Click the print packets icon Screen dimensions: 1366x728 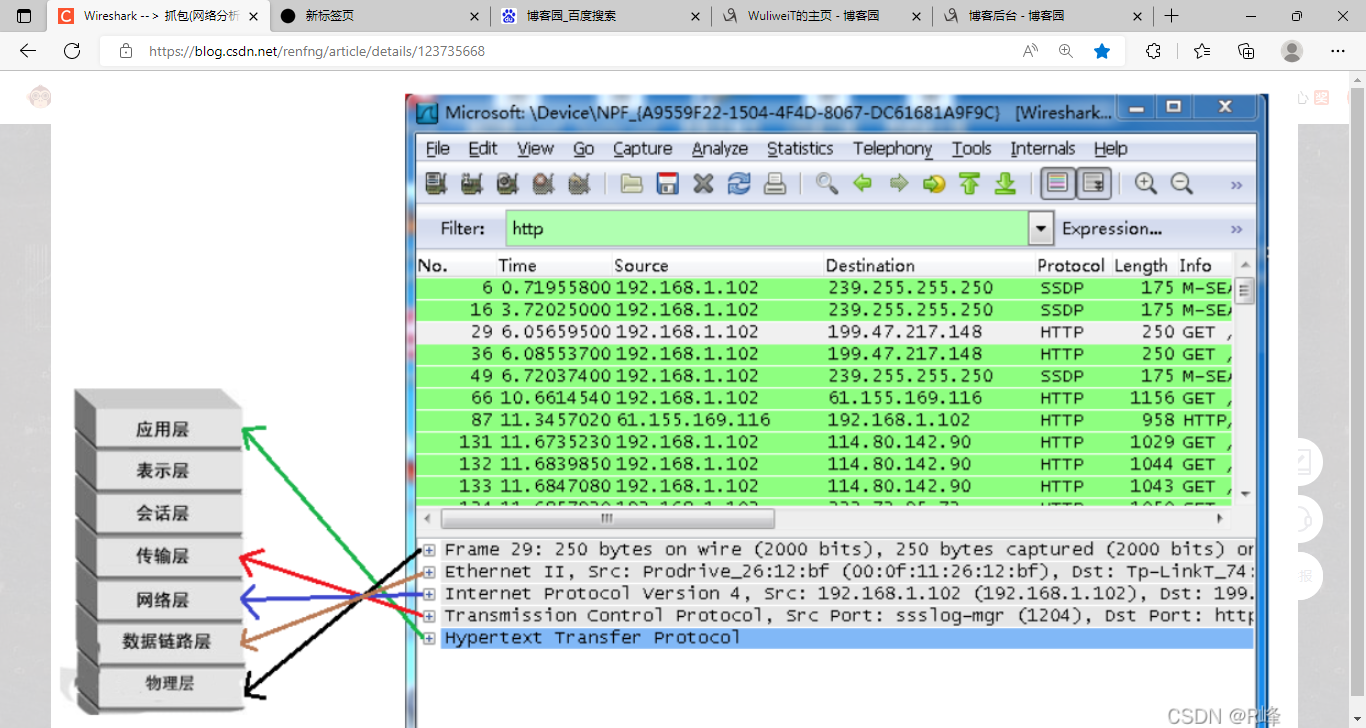(x=775, y=184)
